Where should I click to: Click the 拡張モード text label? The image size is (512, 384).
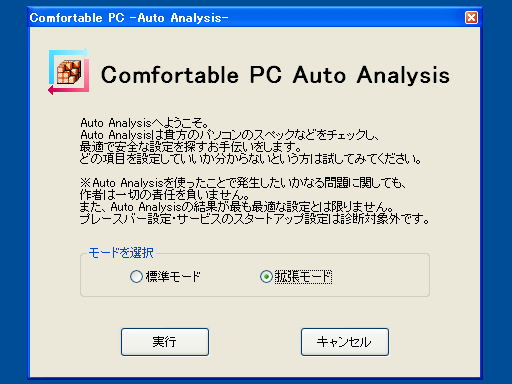(303, 277)
